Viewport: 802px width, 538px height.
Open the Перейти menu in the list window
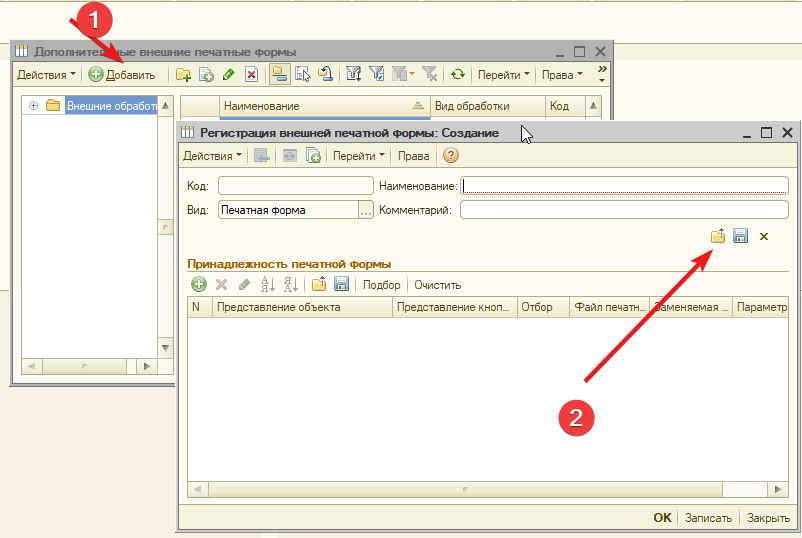point(503,75)
